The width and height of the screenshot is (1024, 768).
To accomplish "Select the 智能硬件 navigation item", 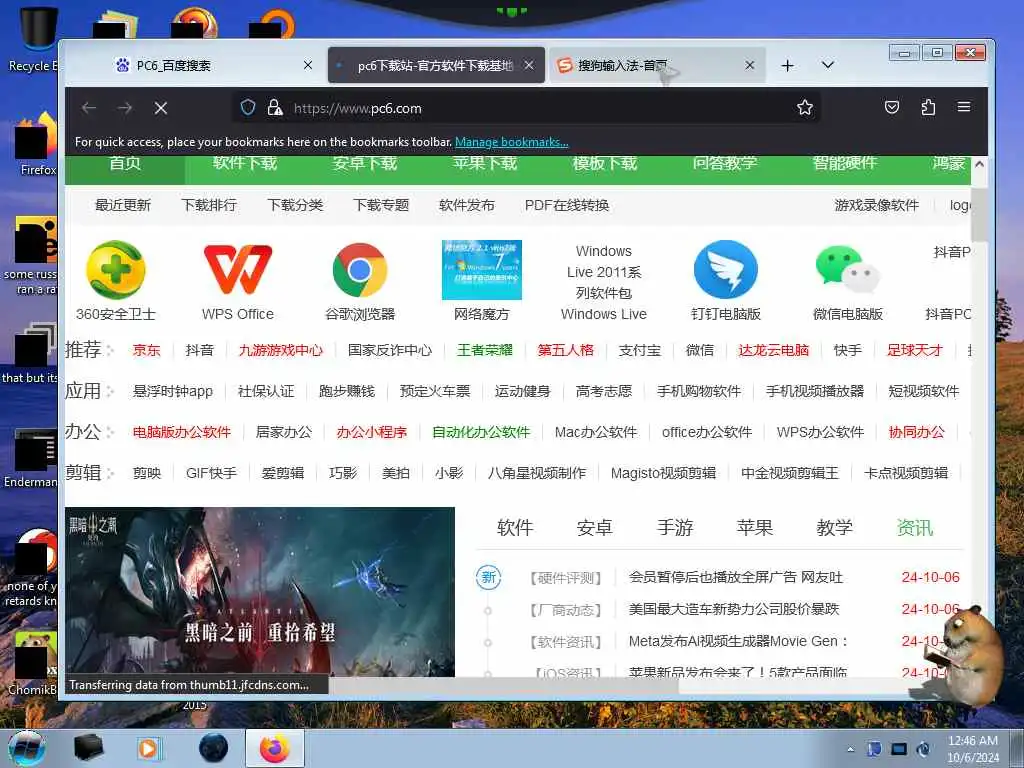I will click(x=844, y=163).
